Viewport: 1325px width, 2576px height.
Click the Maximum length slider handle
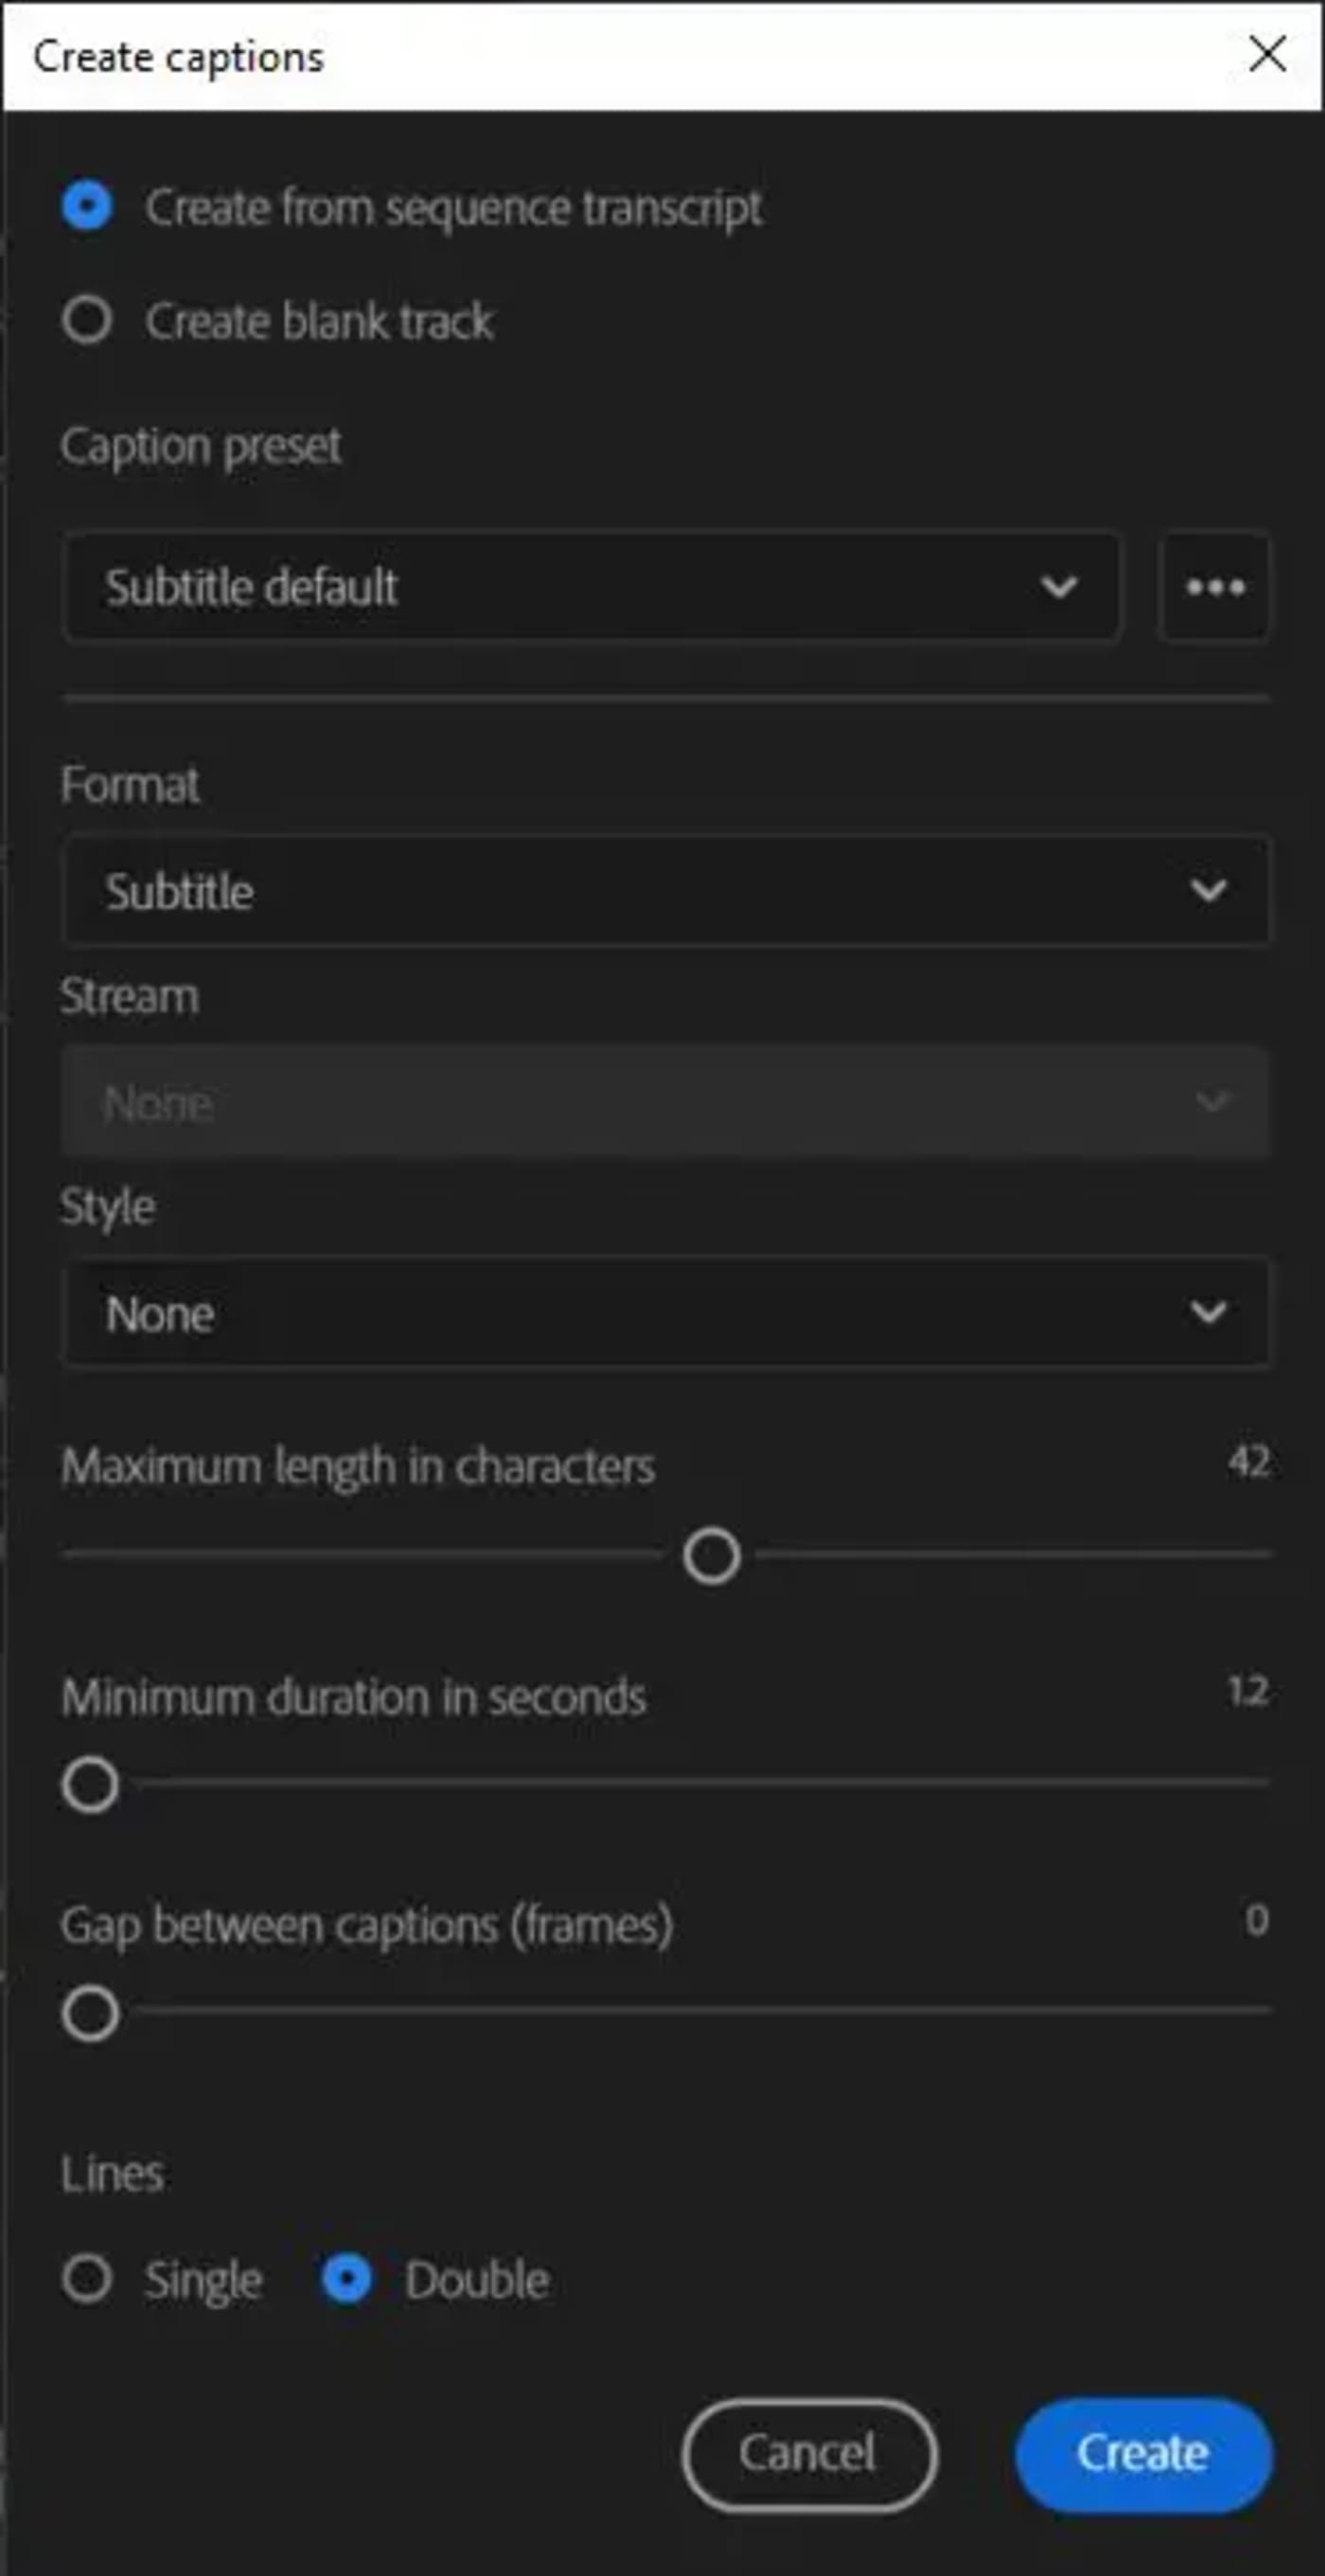(711, 1557)
